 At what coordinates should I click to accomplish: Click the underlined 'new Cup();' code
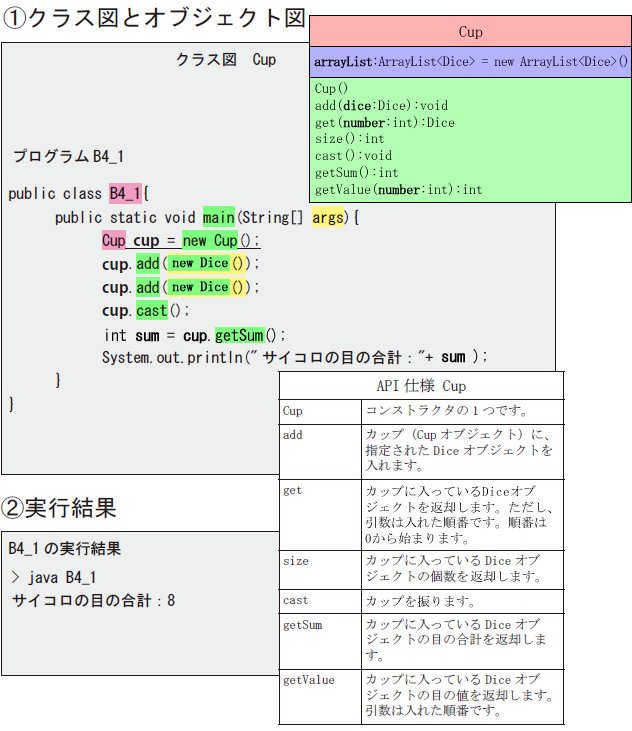click(x=220, y=241)
